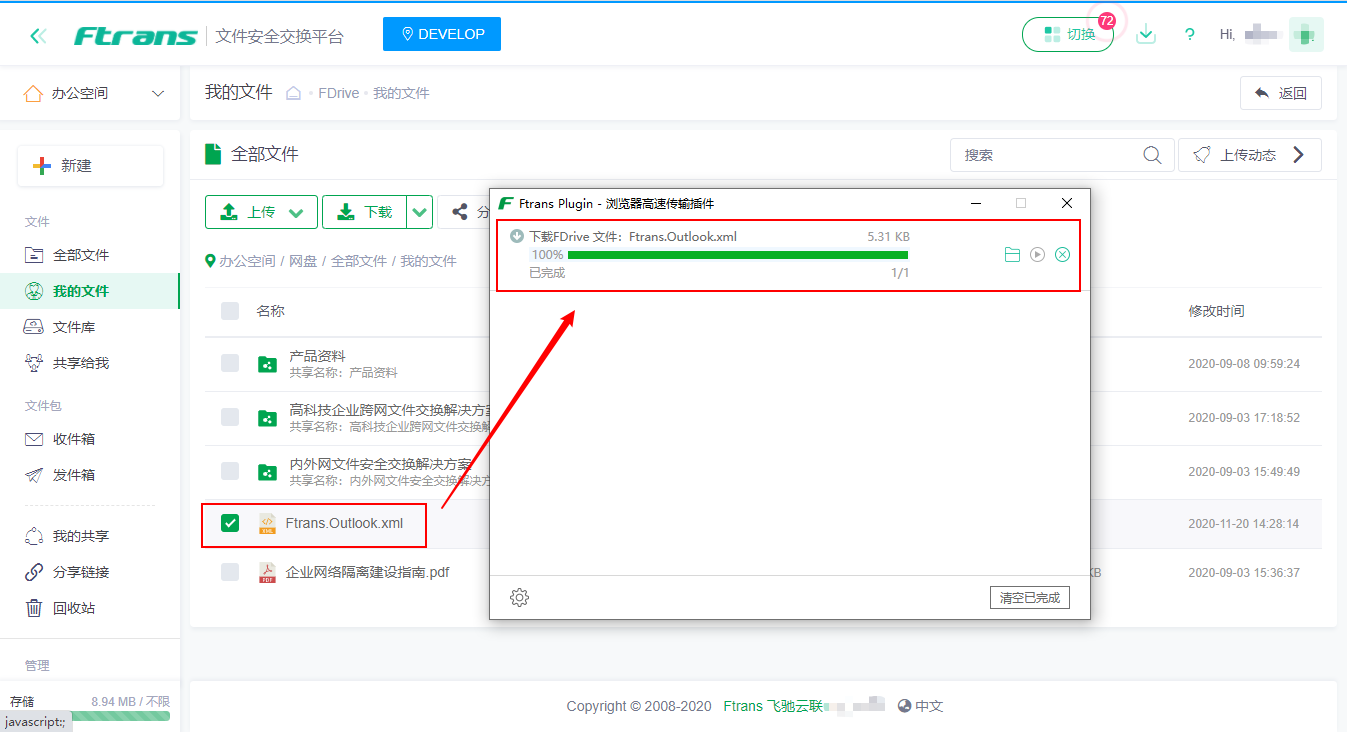The width and height of the screenshot is (1347, 732).
Task: Toggle the select-all checkbox beside 名称
Action: (230, 311)
